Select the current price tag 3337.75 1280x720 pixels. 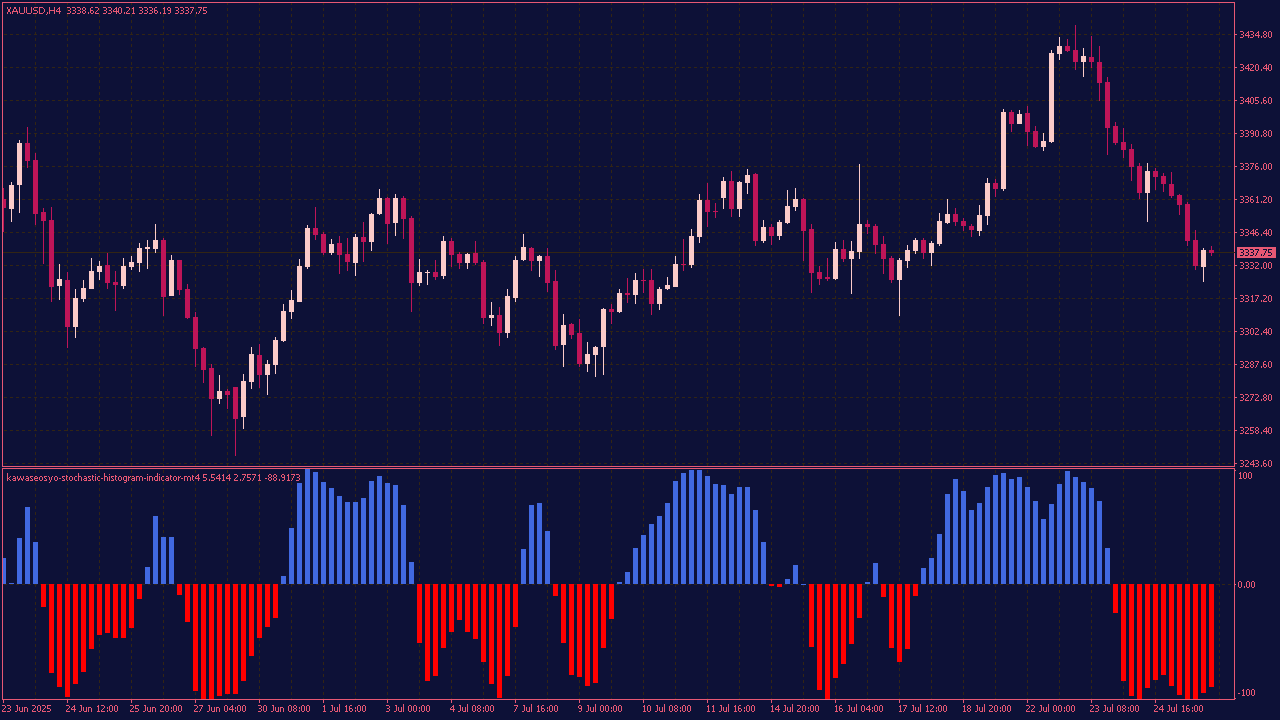point(1256,253)
